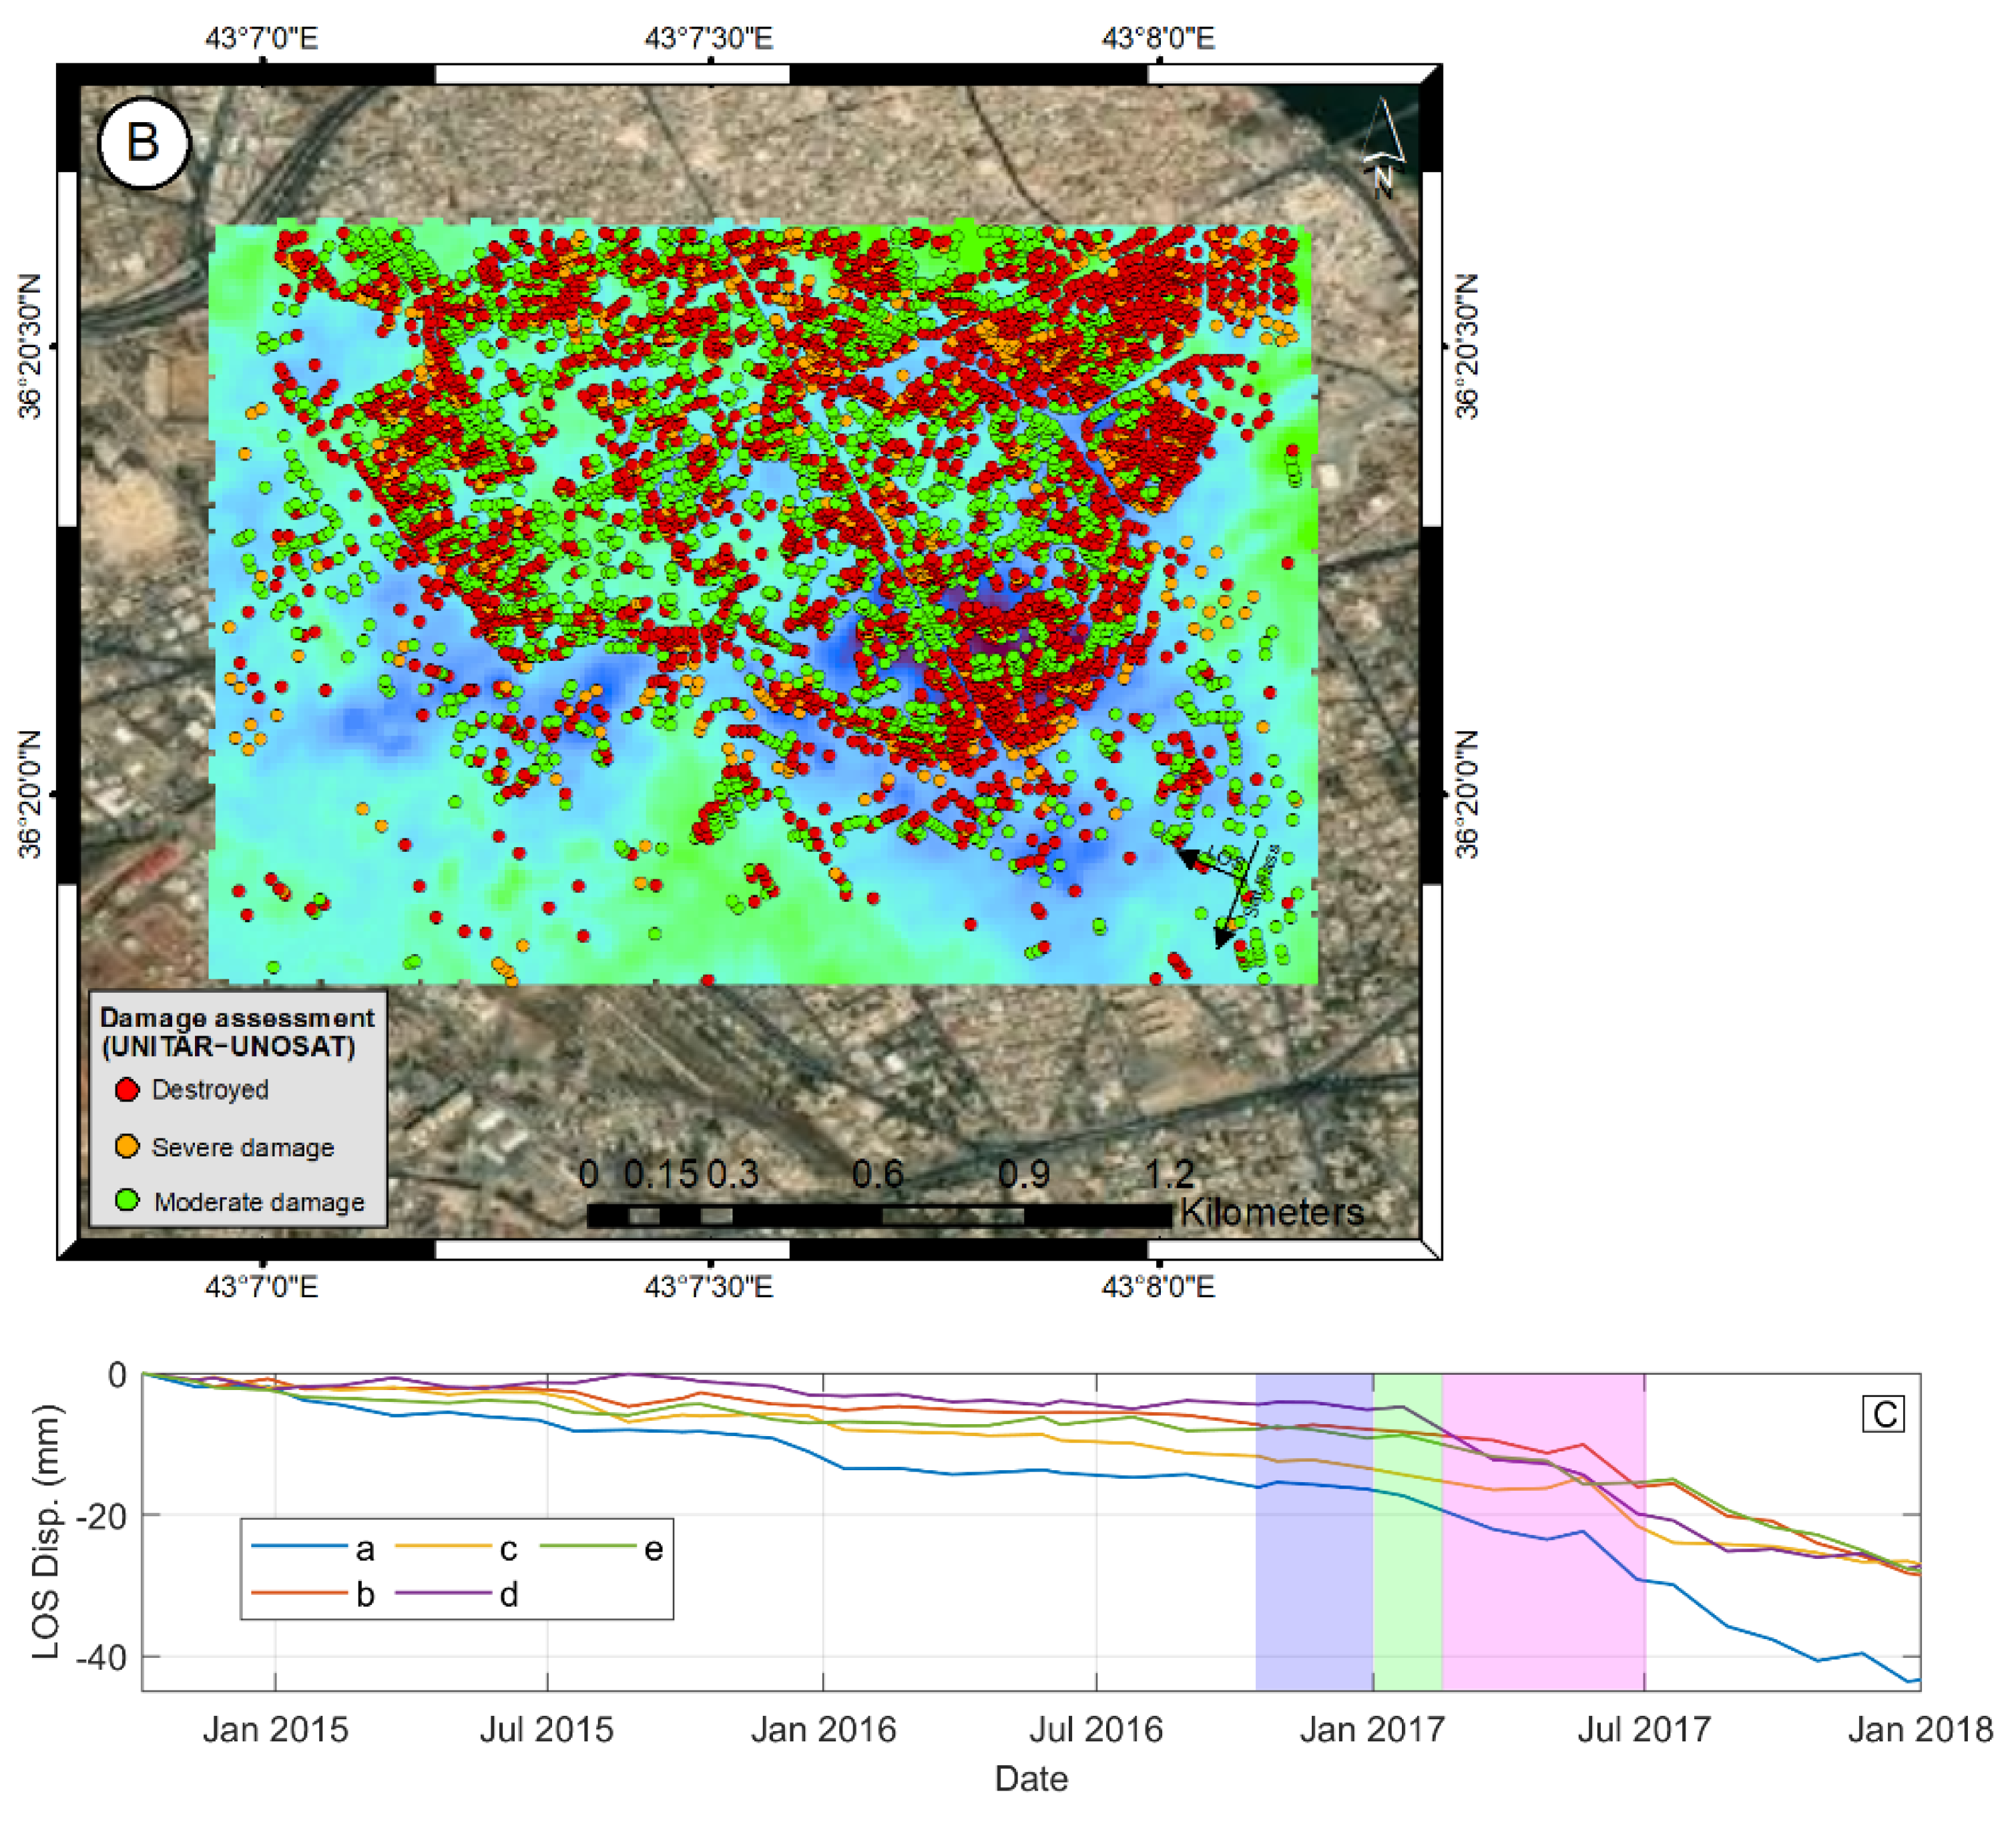Click the Jul 2017 date axis label
Viewport: 2016px width, 1822px height.
1644,1729
